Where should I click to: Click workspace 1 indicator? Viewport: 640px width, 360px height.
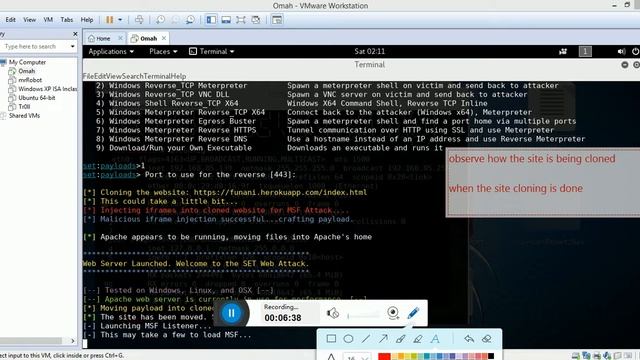pos(585,51)
